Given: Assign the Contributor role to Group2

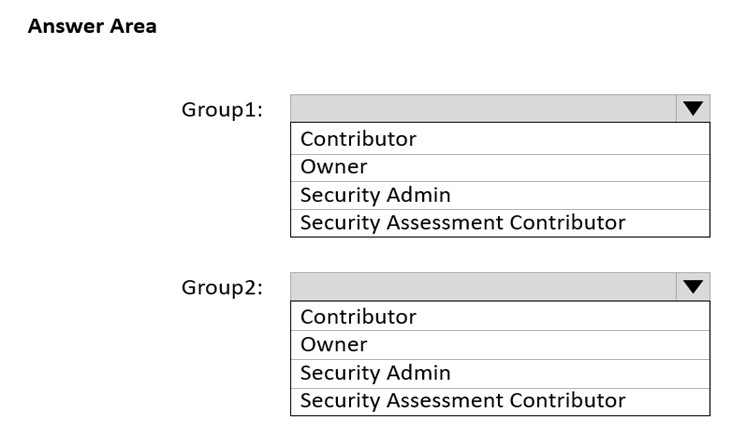Looking at the screenshot, I should coord(500,317).
